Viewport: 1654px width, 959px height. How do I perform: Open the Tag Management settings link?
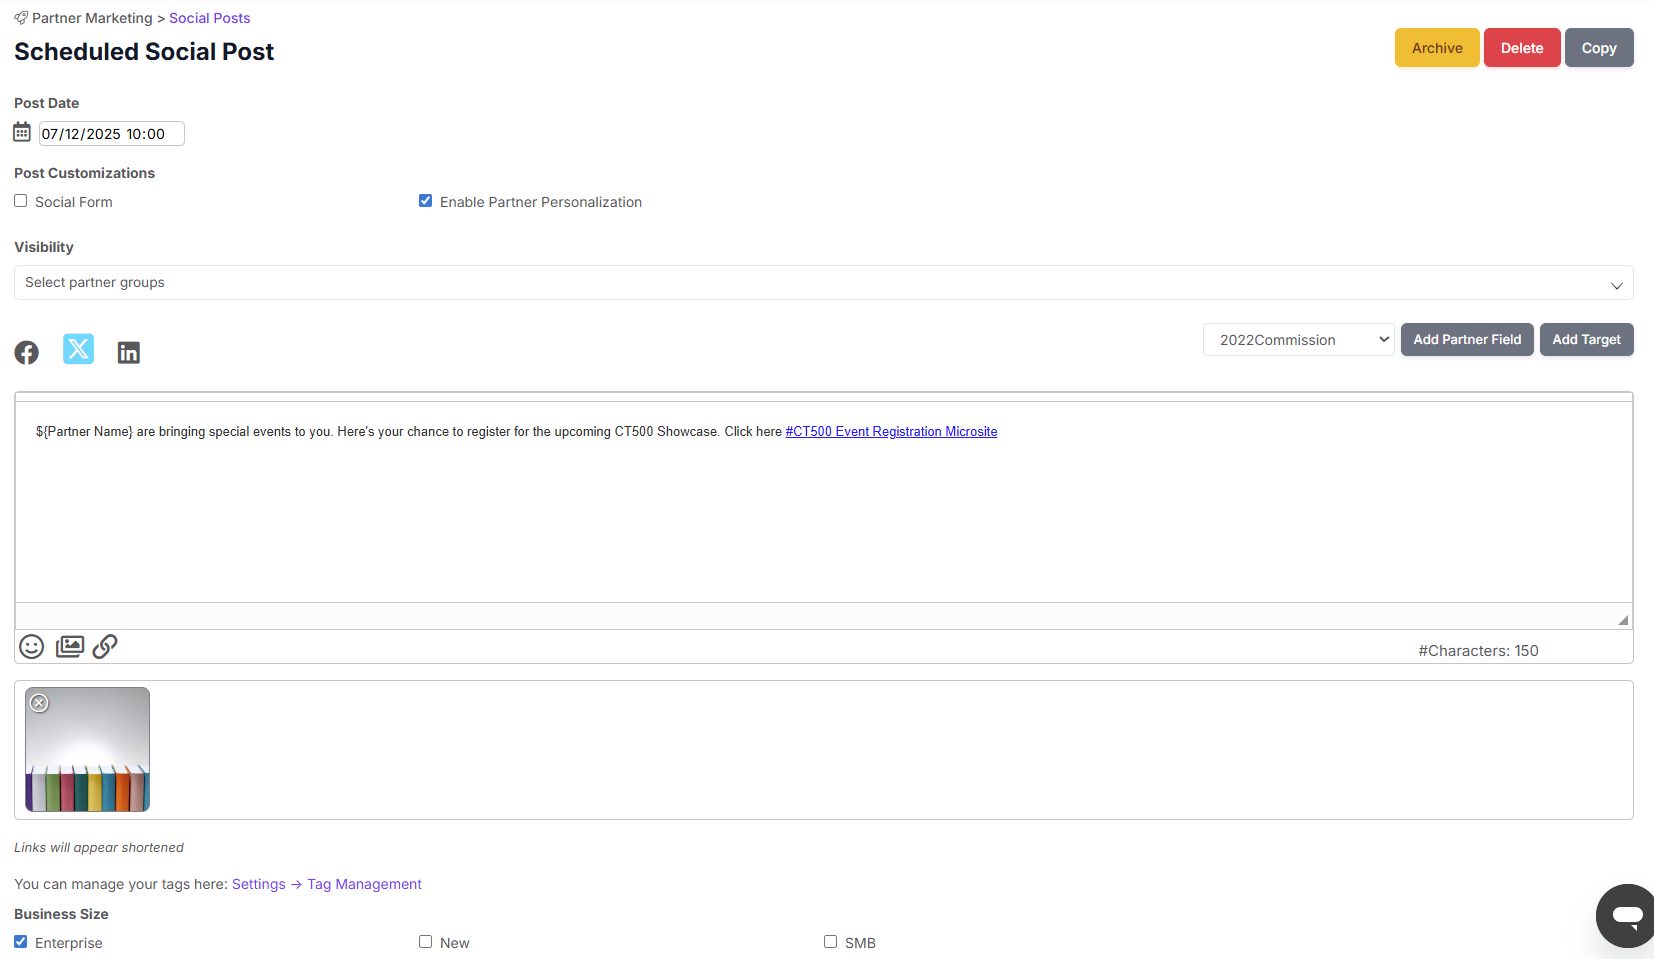[x=364, y=884]
